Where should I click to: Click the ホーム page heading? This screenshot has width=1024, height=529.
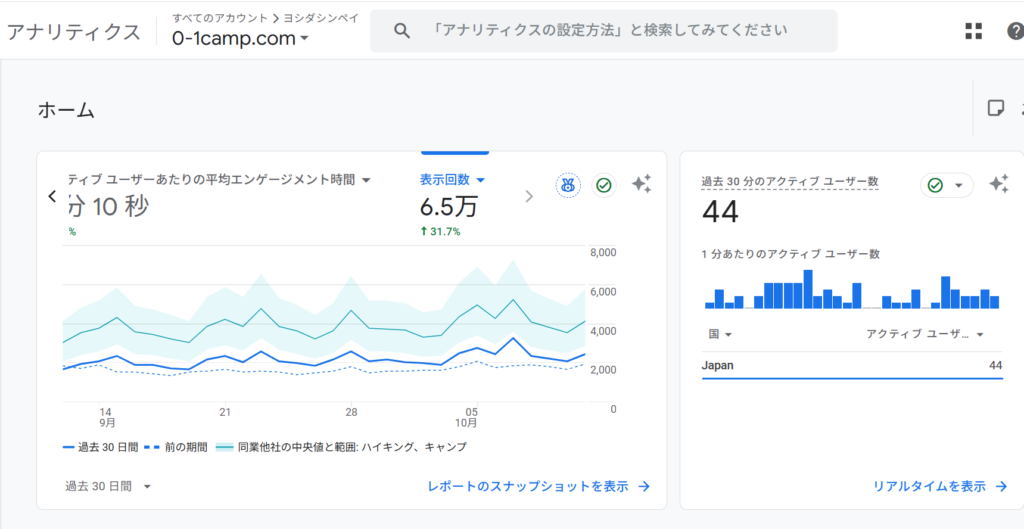click(x=66, y=110)
